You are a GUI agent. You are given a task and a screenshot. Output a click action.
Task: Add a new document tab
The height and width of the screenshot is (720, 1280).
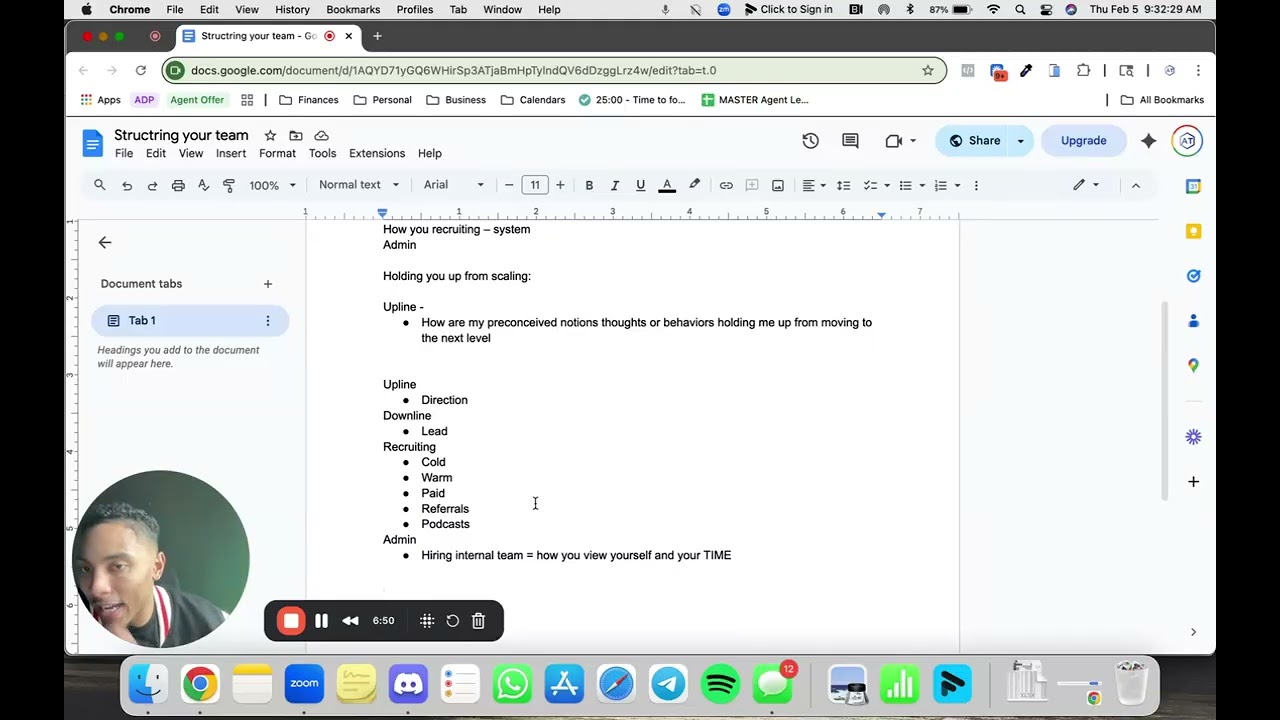268,284
